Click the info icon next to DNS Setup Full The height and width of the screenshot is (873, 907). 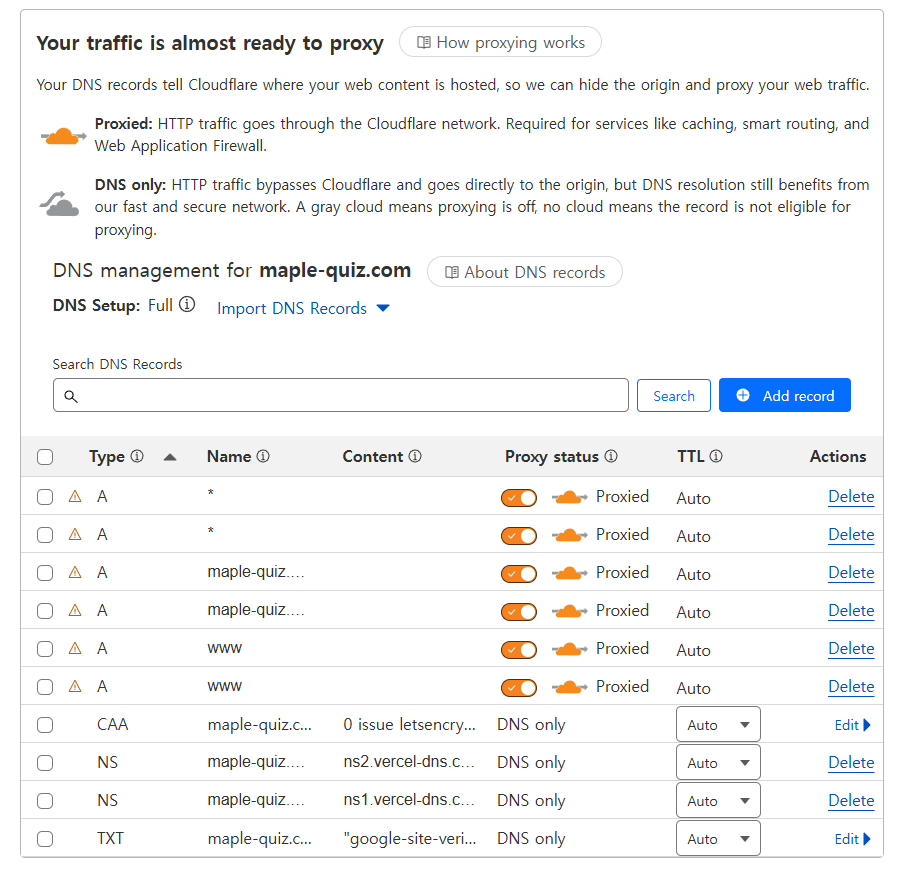[x=187, y=305]
